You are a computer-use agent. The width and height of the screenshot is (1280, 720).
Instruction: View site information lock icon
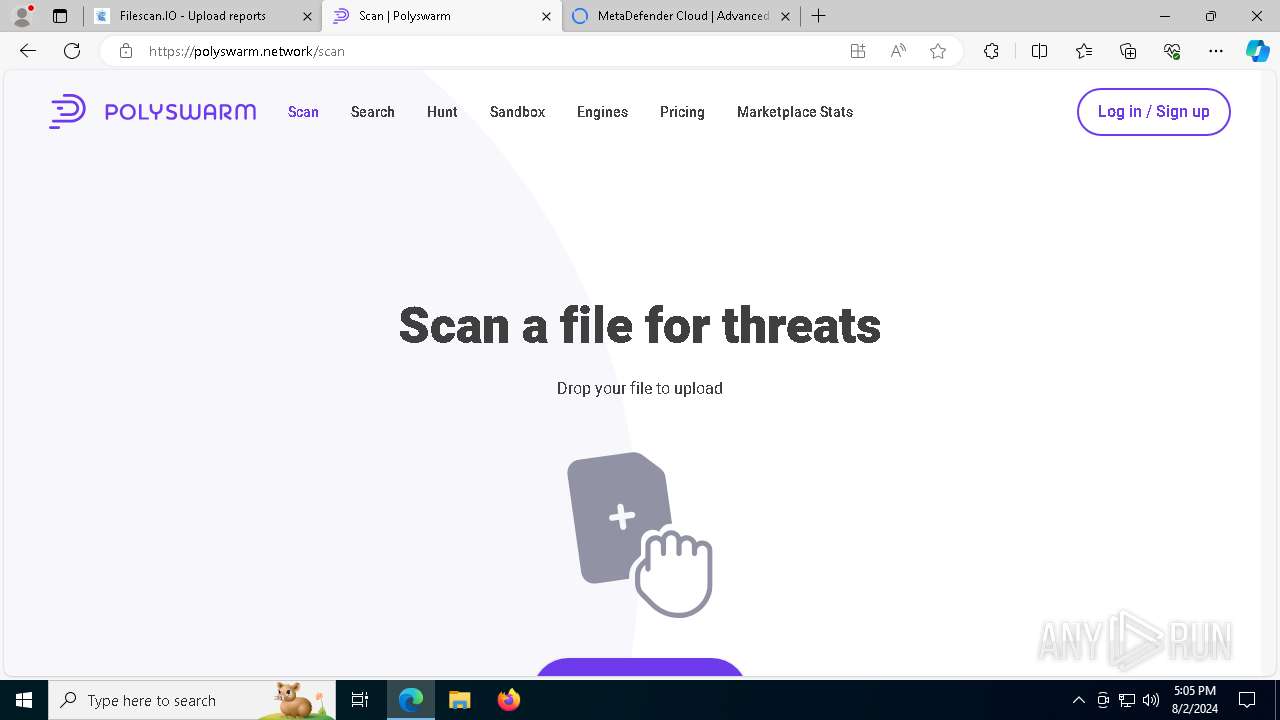126,51
